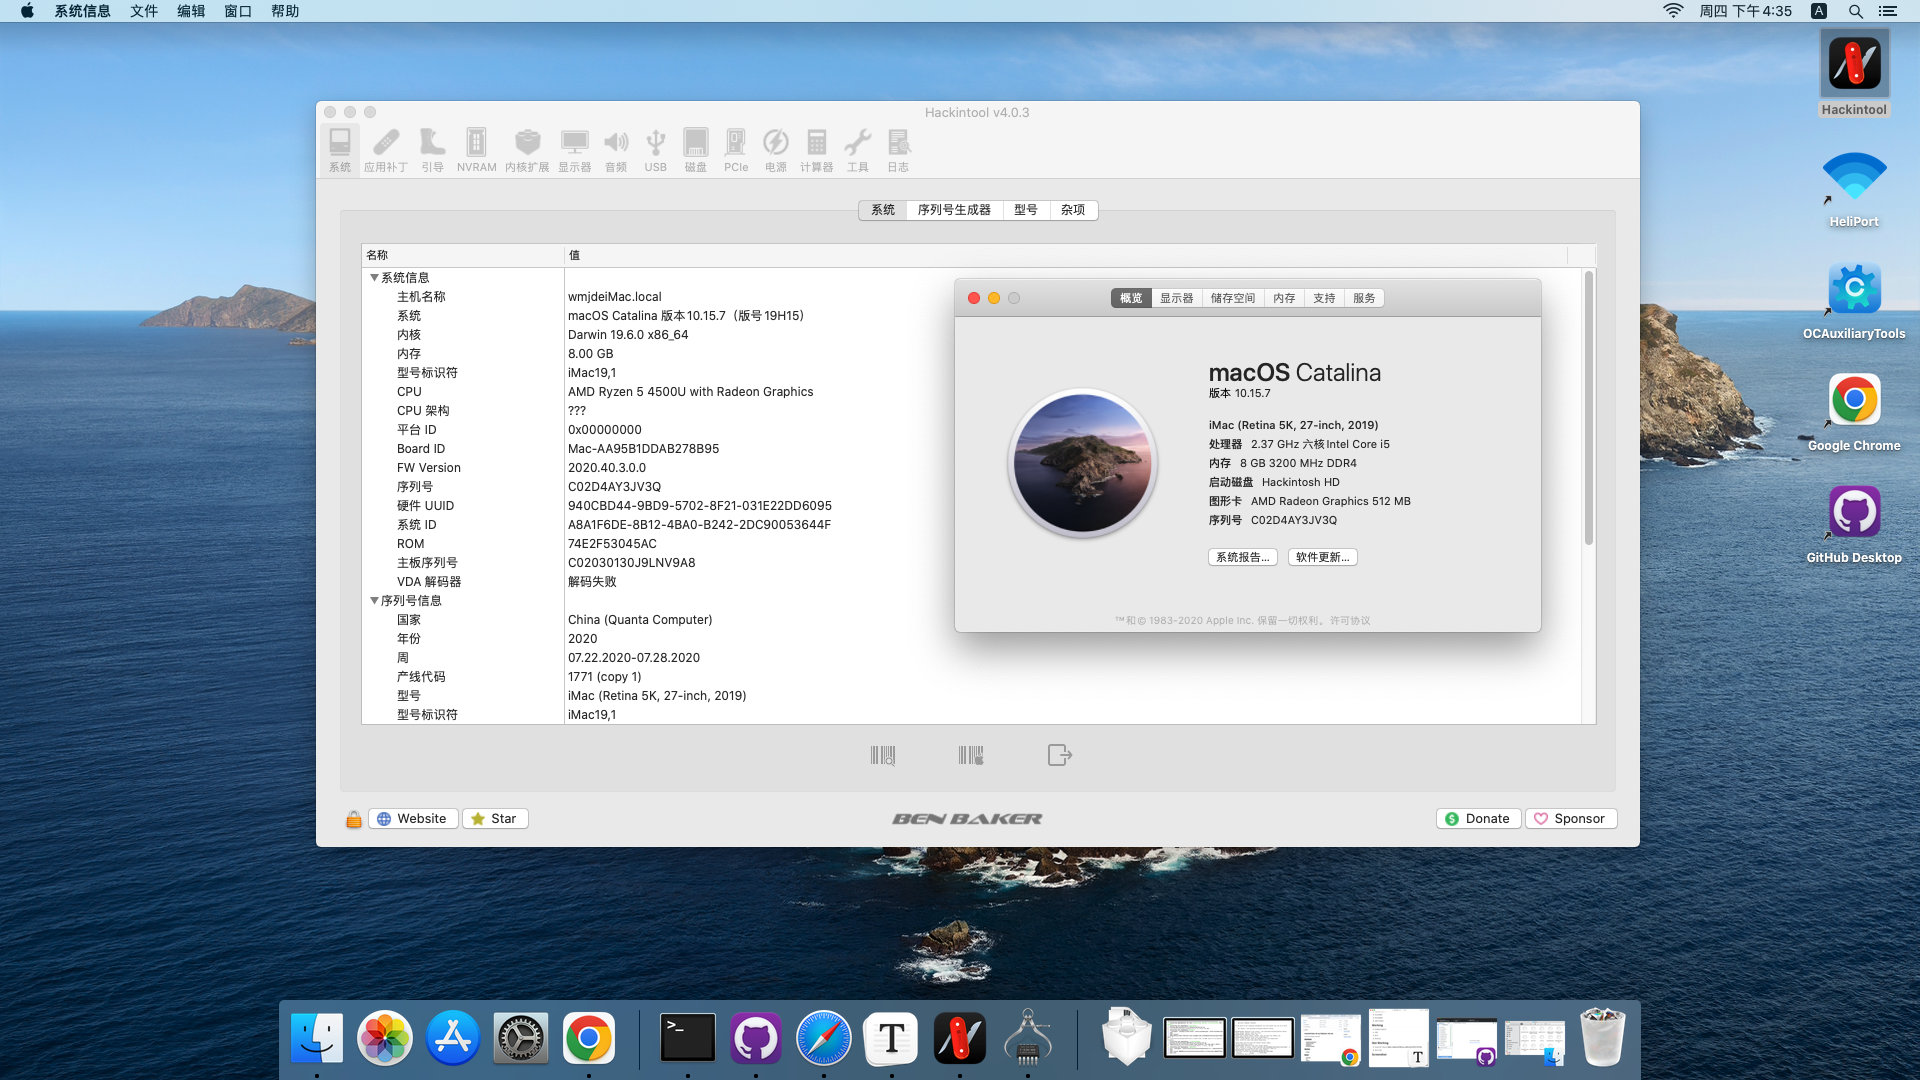Switch to the 序列号生成器 tab
Image resolution: width=1920 pixels, height=1080 pixels.
(954, 210)
